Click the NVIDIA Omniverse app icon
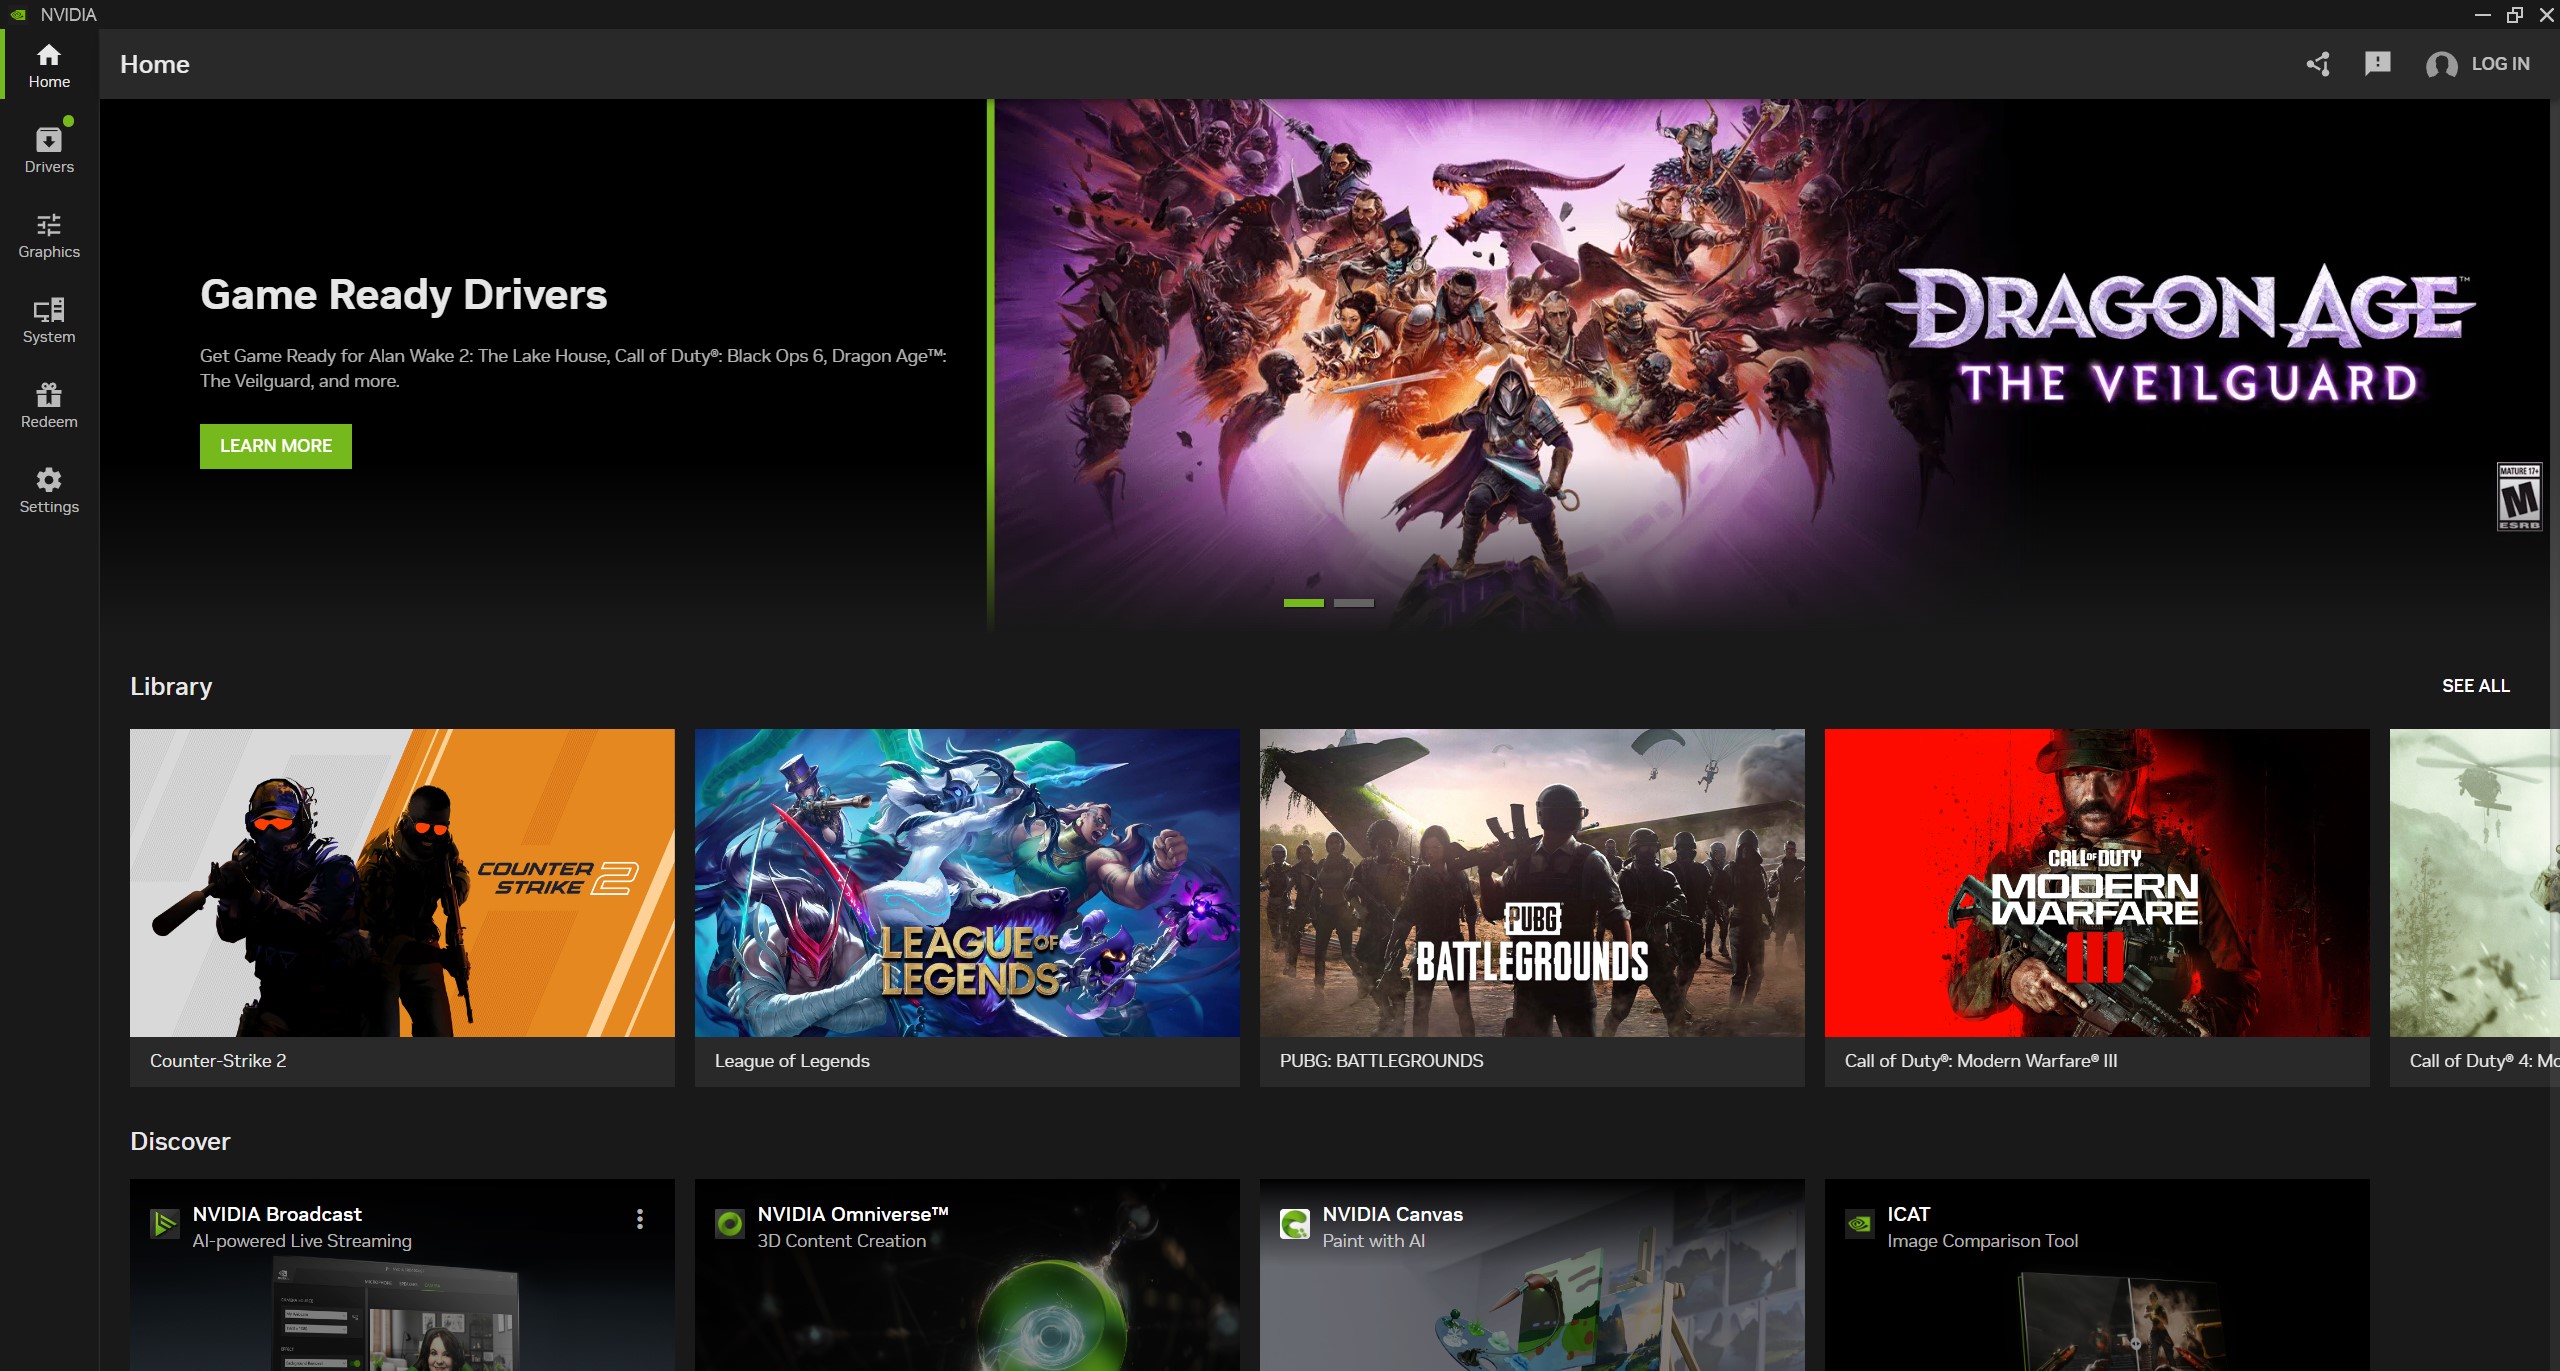Viewport: 2560px width, 1371px height. 730,1223
